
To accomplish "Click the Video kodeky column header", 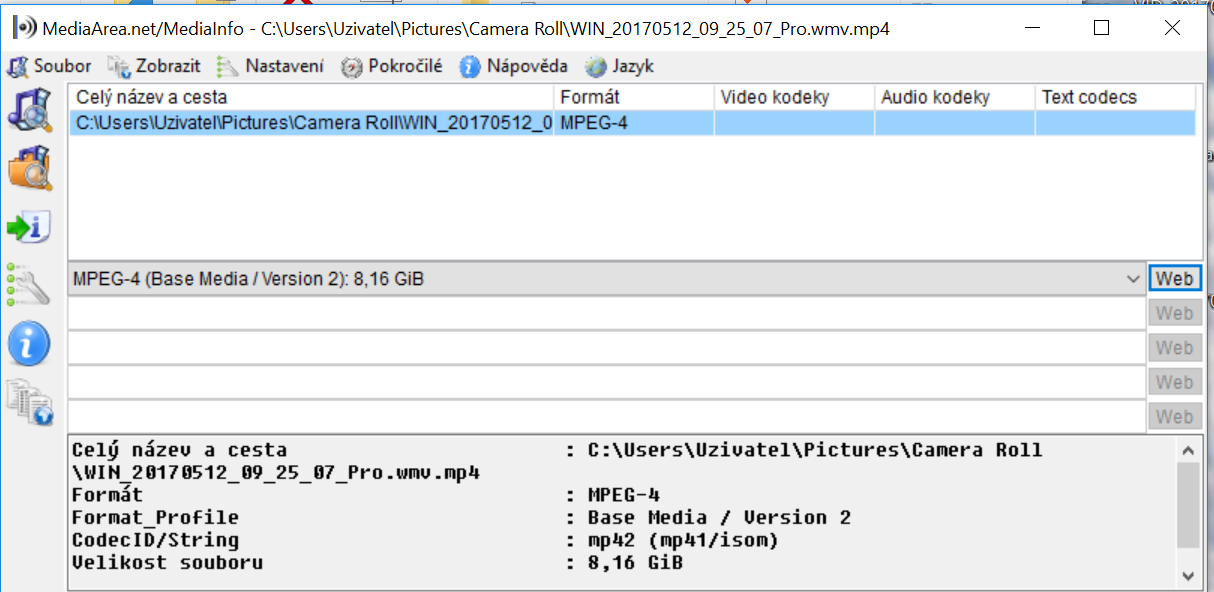I will click(x=794, y=97).
